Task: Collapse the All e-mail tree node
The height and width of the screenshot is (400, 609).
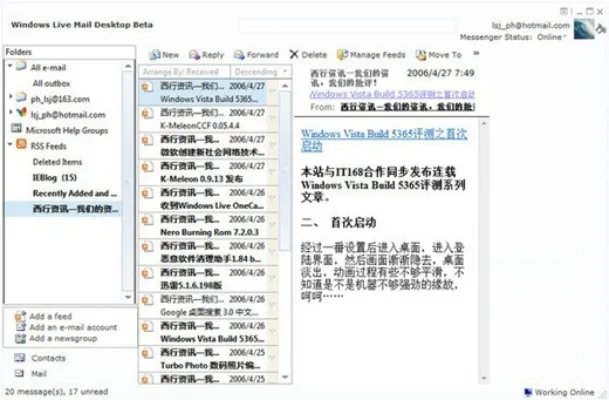Action: point(10,66)
